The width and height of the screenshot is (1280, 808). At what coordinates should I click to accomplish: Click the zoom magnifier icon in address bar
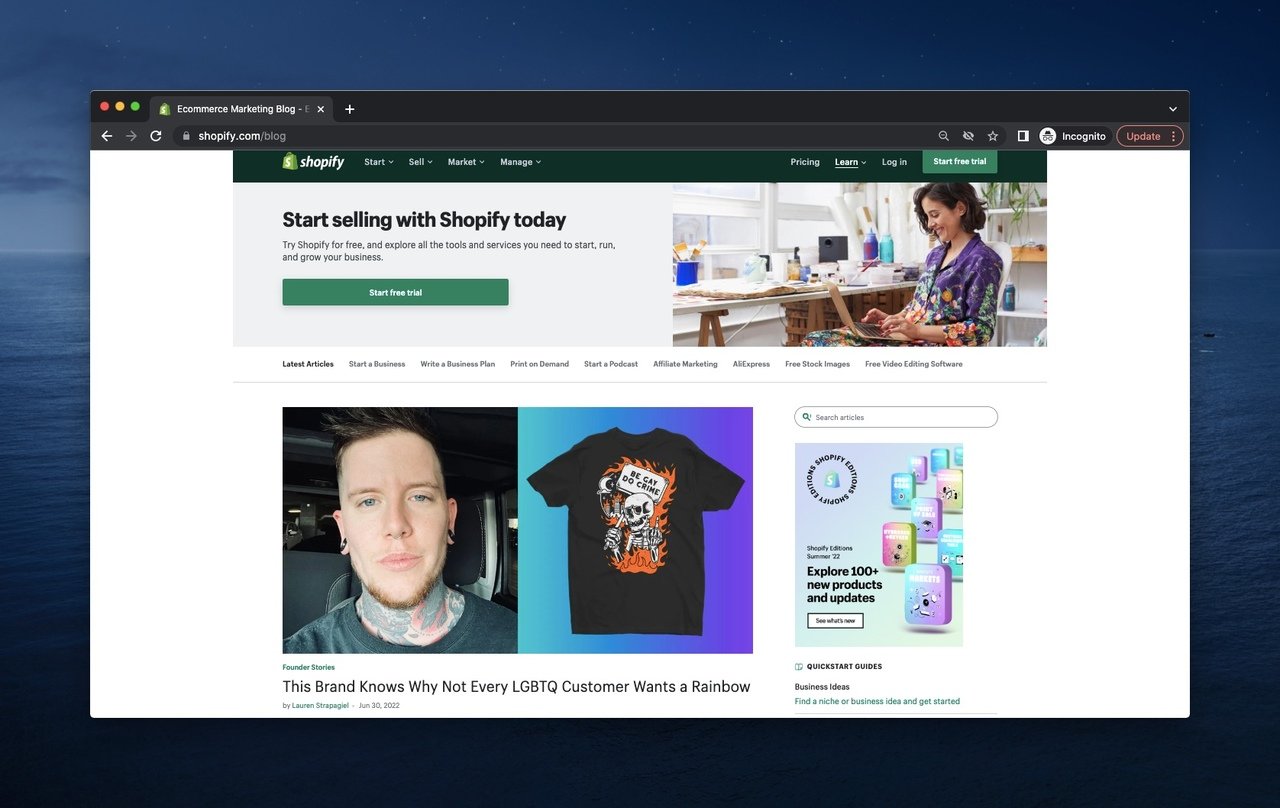coord(943,136)
